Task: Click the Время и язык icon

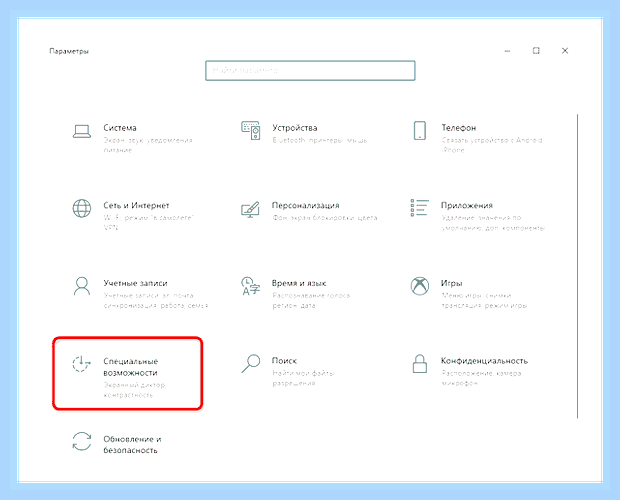Action: pyautogui.click(x=251, y=286)
